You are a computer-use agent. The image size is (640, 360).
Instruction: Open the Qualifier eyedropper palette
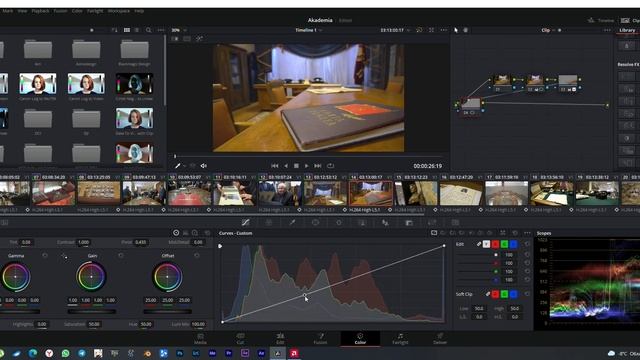coord(292,222)
